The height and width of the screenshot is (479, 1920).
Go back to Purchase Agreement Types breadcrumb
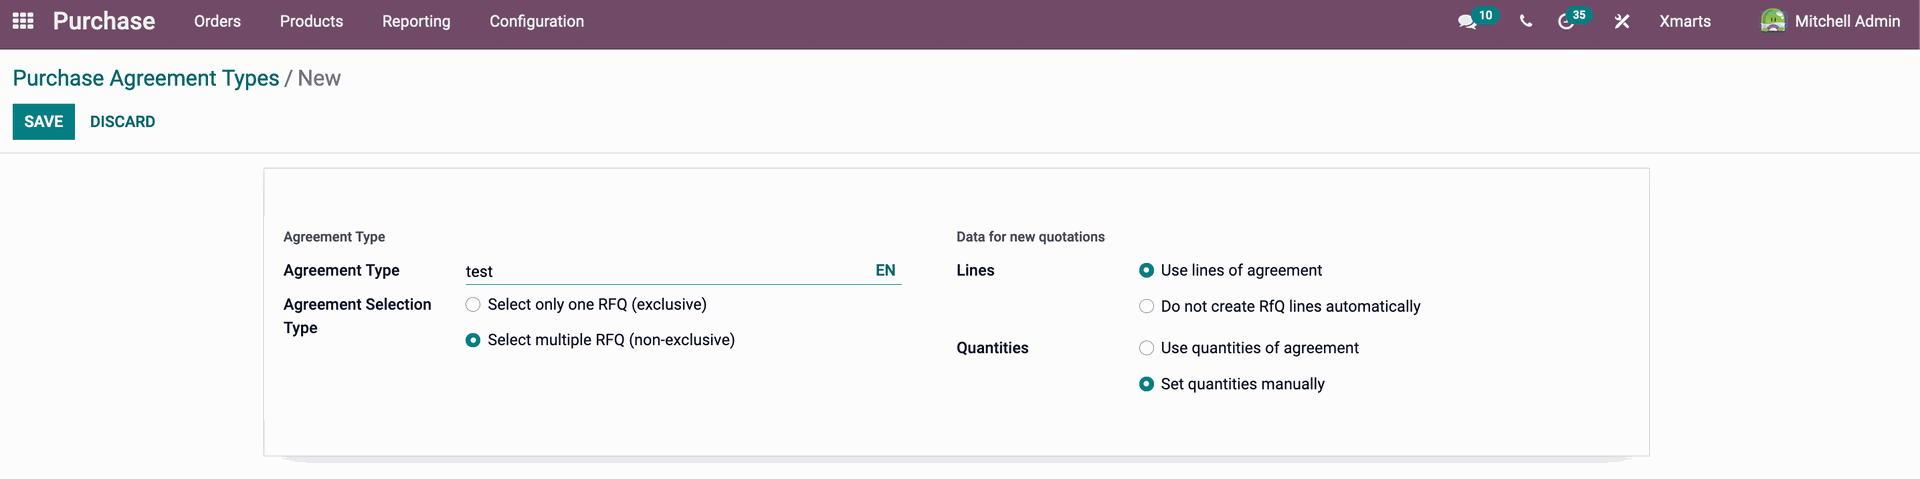coord(146,78)
